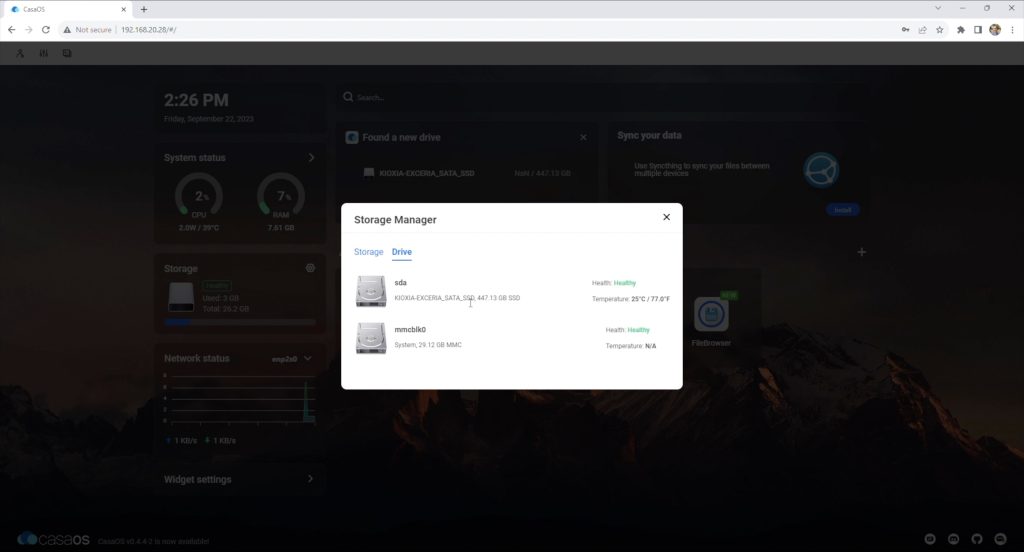
Task: Click the storage usage progress bar
Action: (239, 322)
